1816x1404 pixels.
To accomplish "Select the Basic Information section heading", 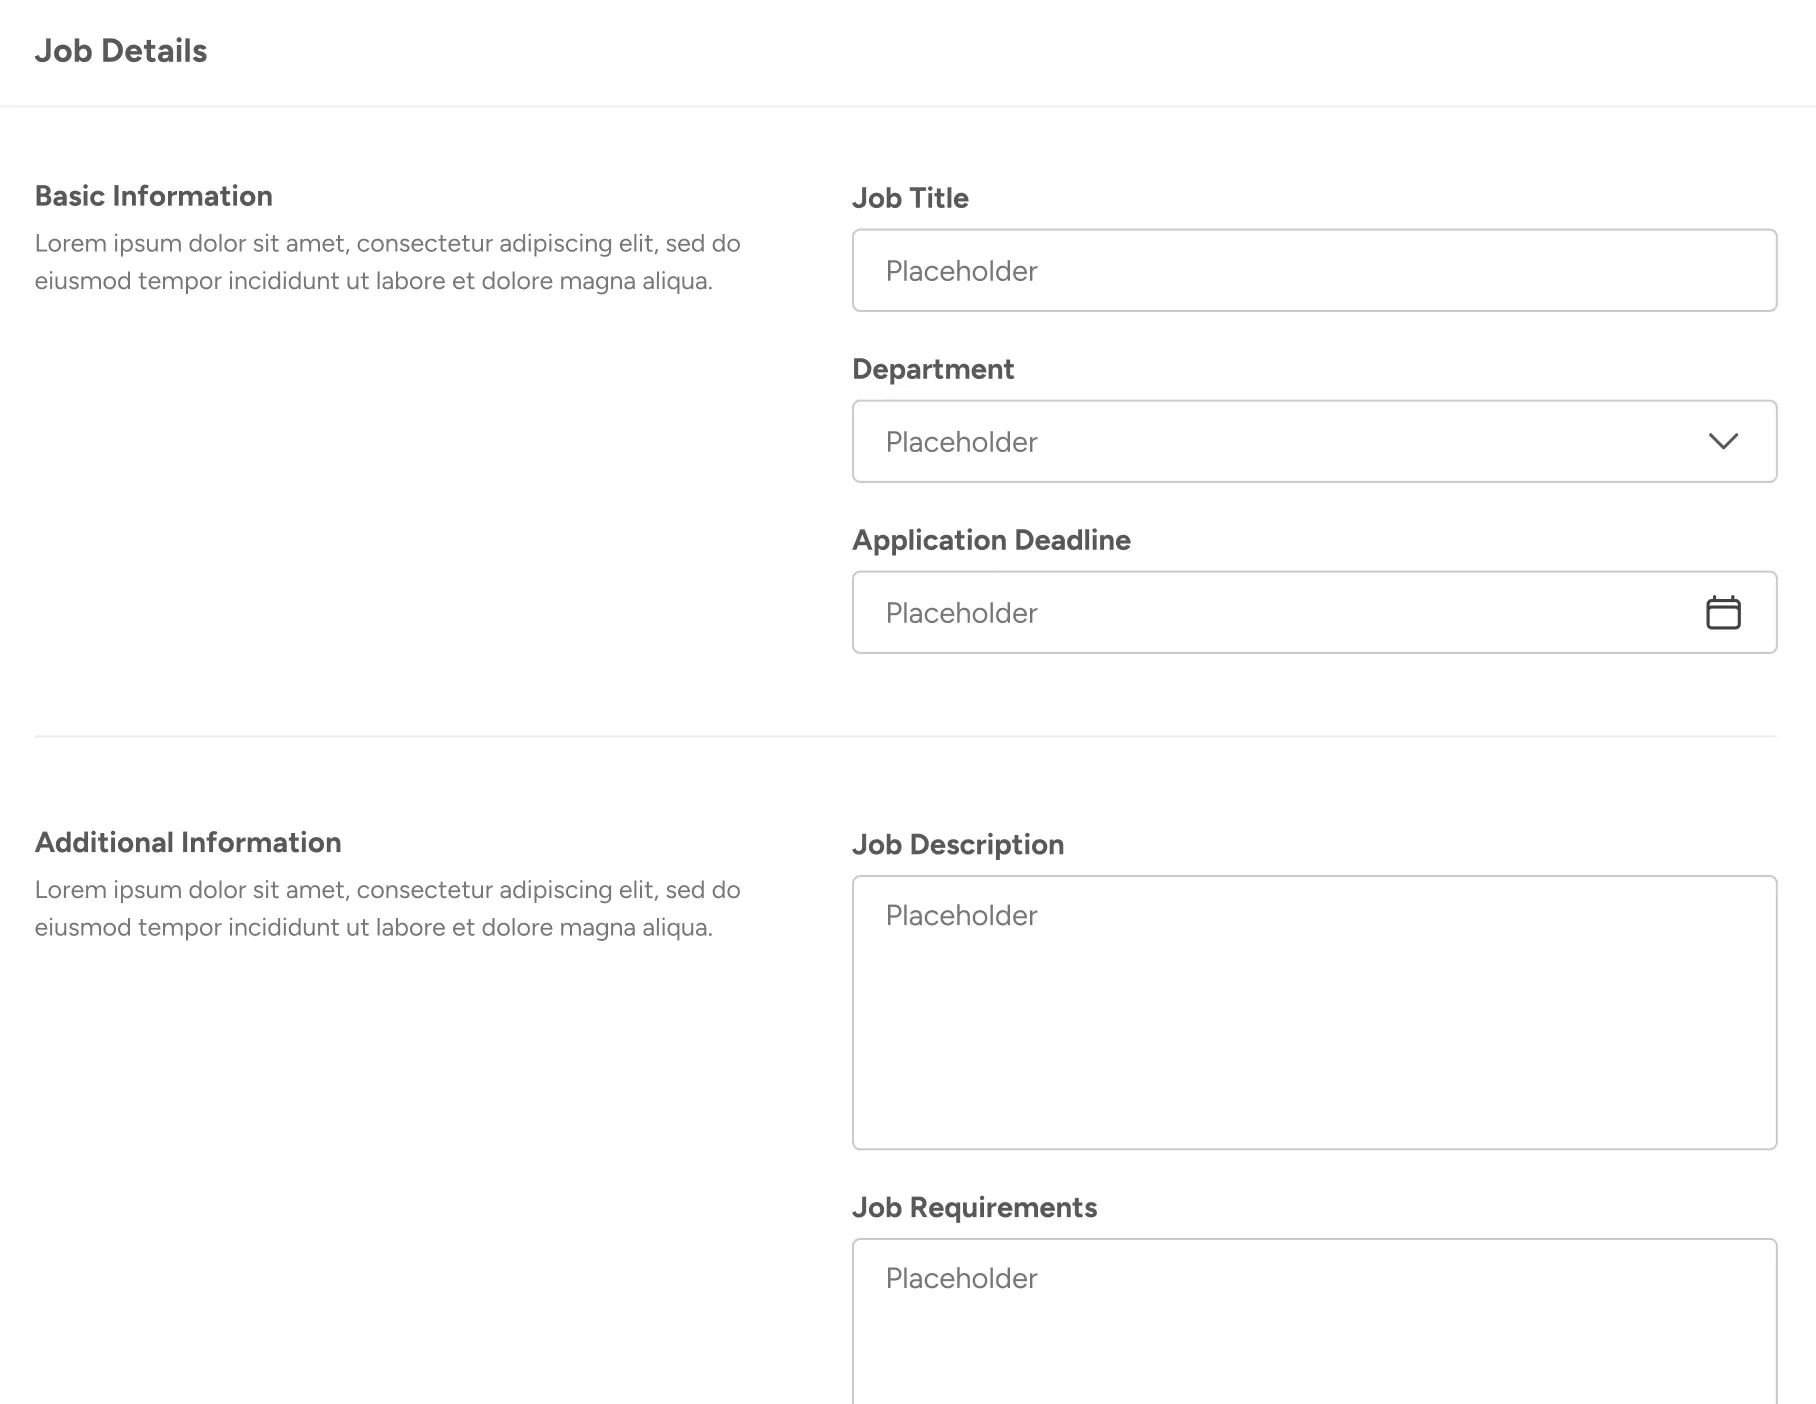I will pyautogui.click(x=154, y=196).
